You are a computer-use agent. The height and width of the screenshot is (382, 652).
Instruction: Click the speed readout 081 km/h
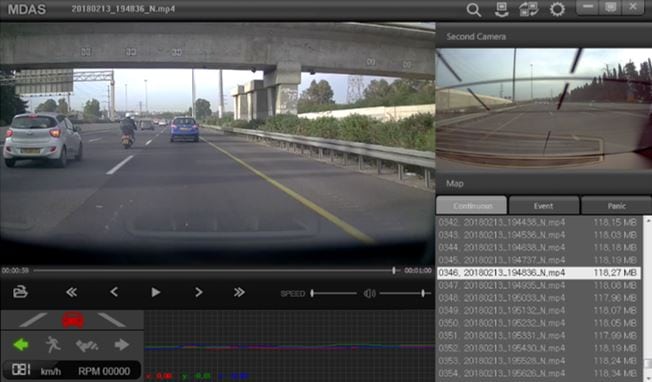coord(37,370)
